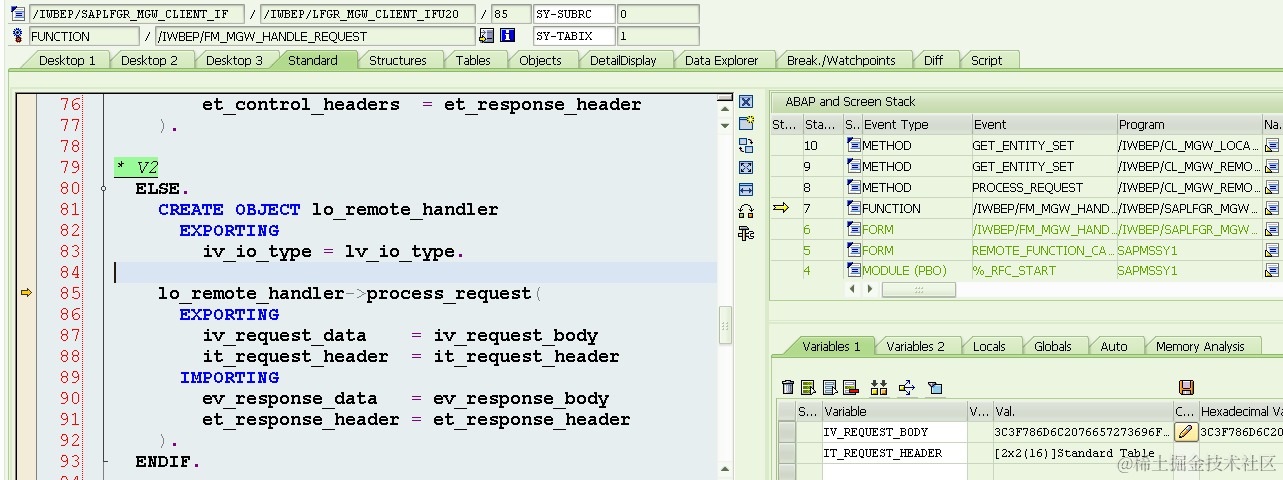Viewport: 1283px width, 480px height.
Task: Click the Hexadecimal Val column header
Action: click(x=1240, y=411)
